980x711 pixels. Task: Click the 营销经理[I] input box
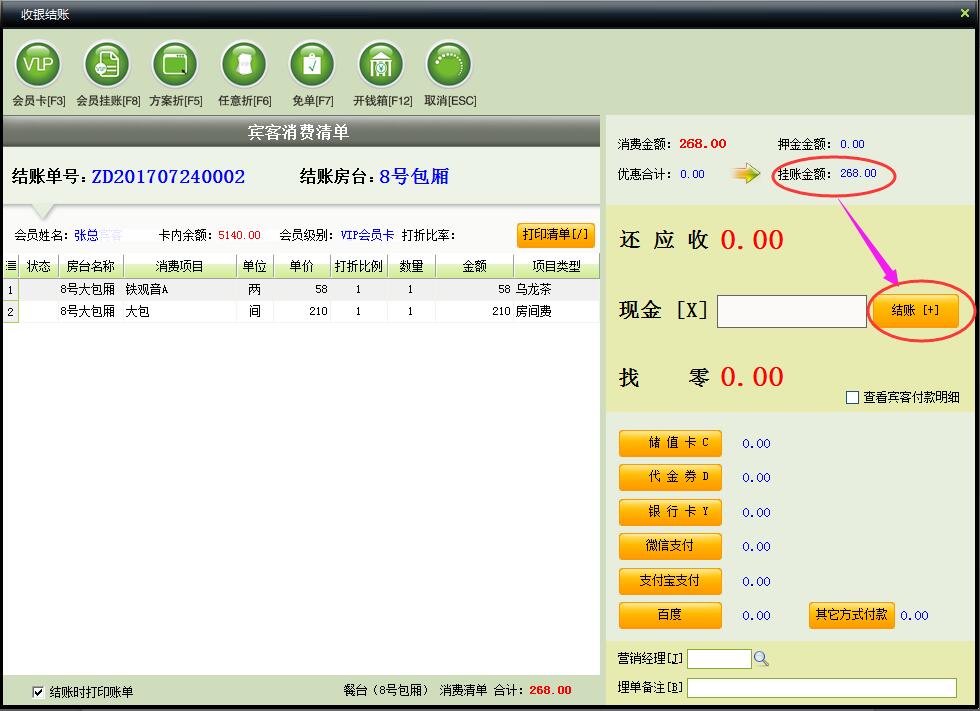[719, 659]
